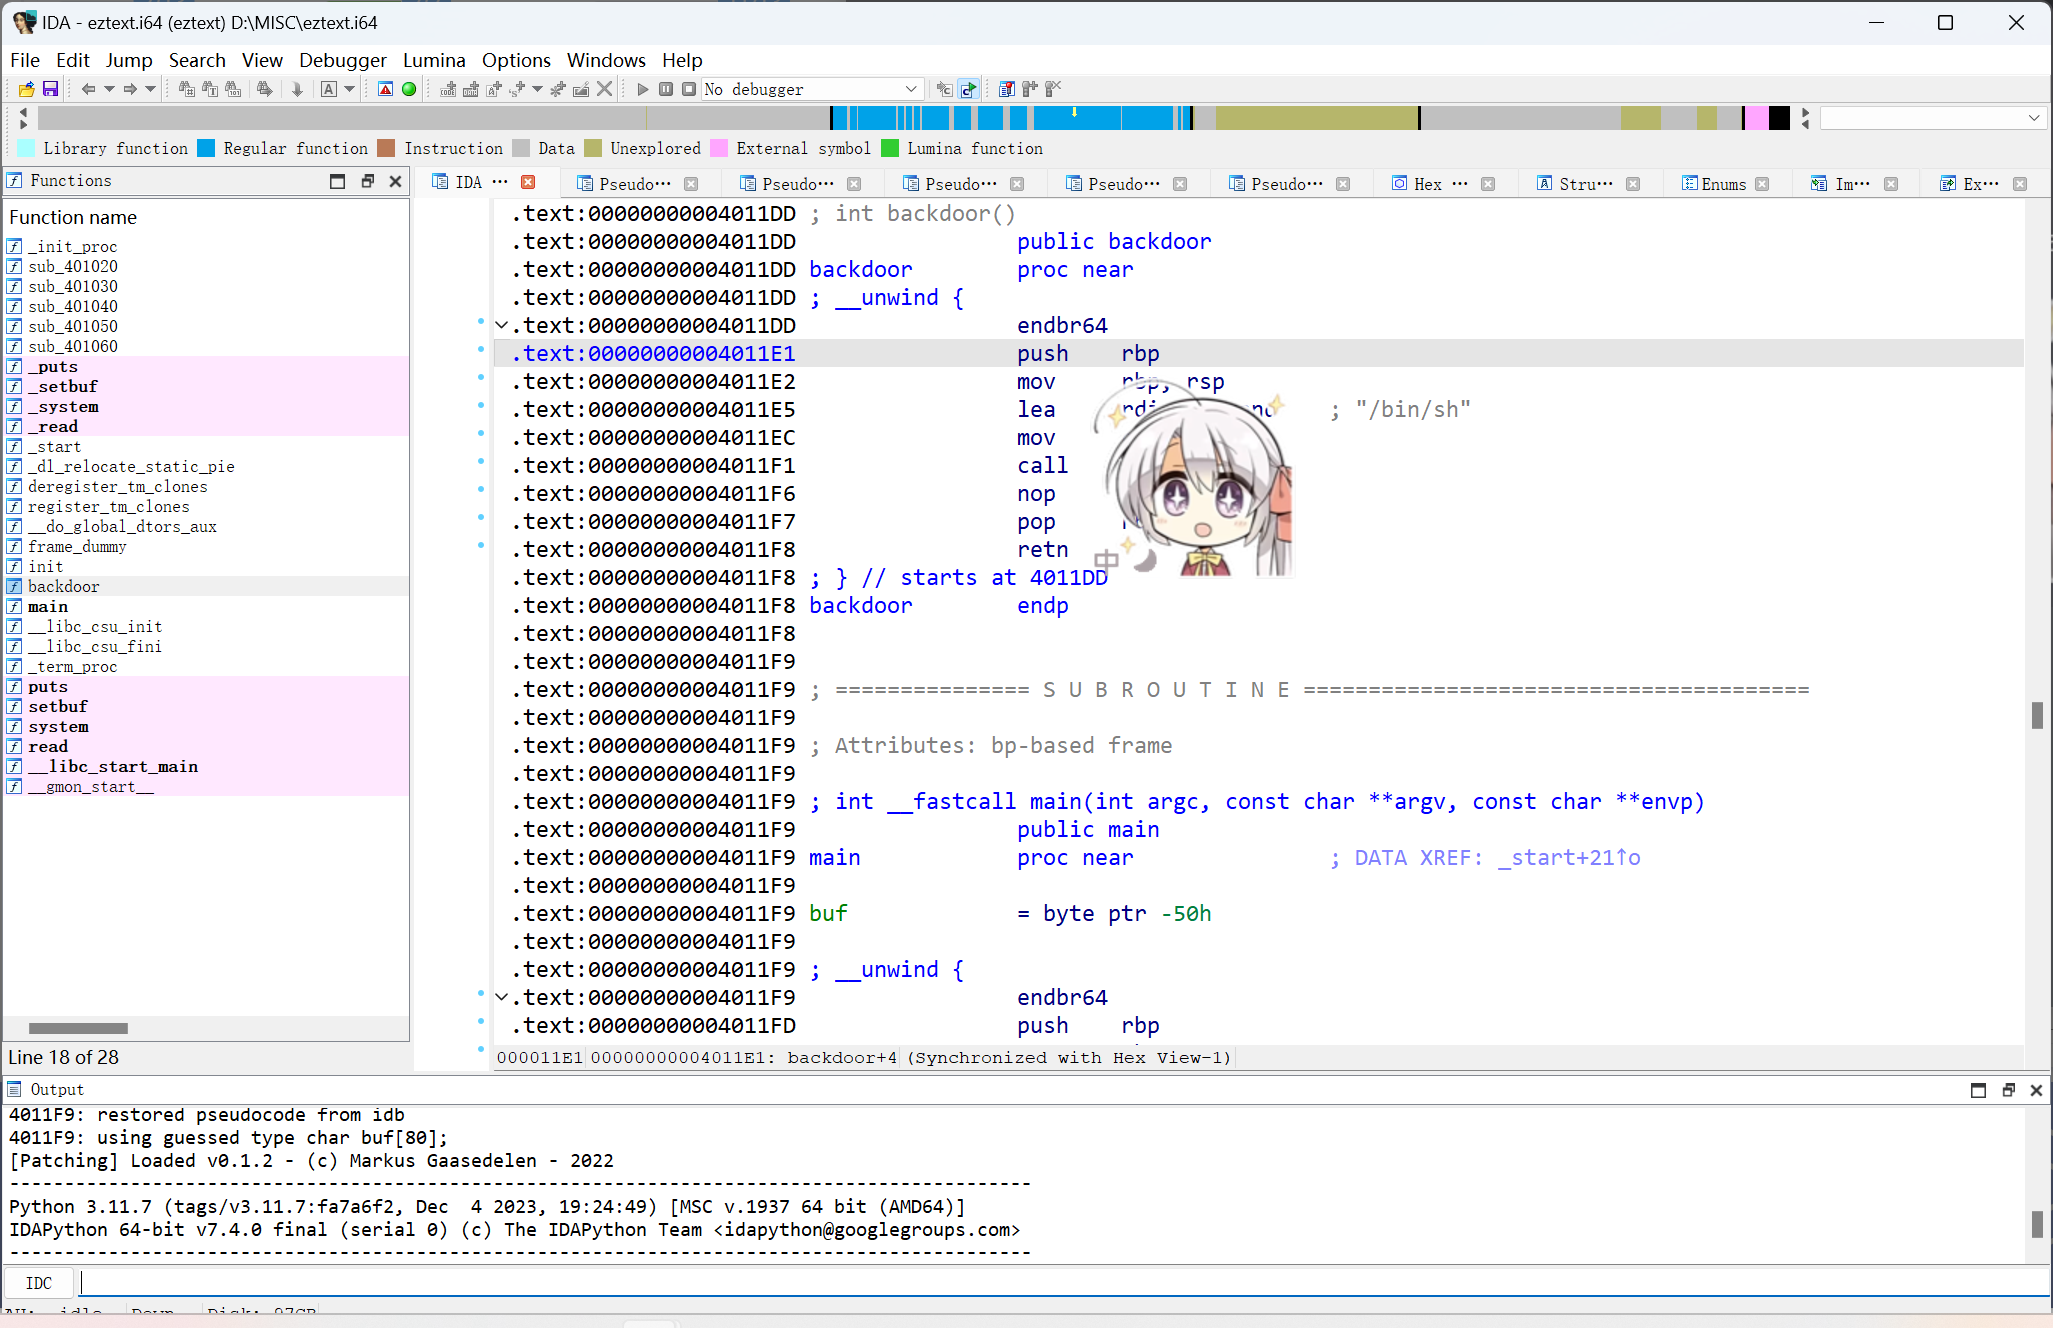Image resolution: width=2053 pixels, height=1328 pixels.
Task: Click the binary search binoculars icon
Action: (x=233, y=89)
